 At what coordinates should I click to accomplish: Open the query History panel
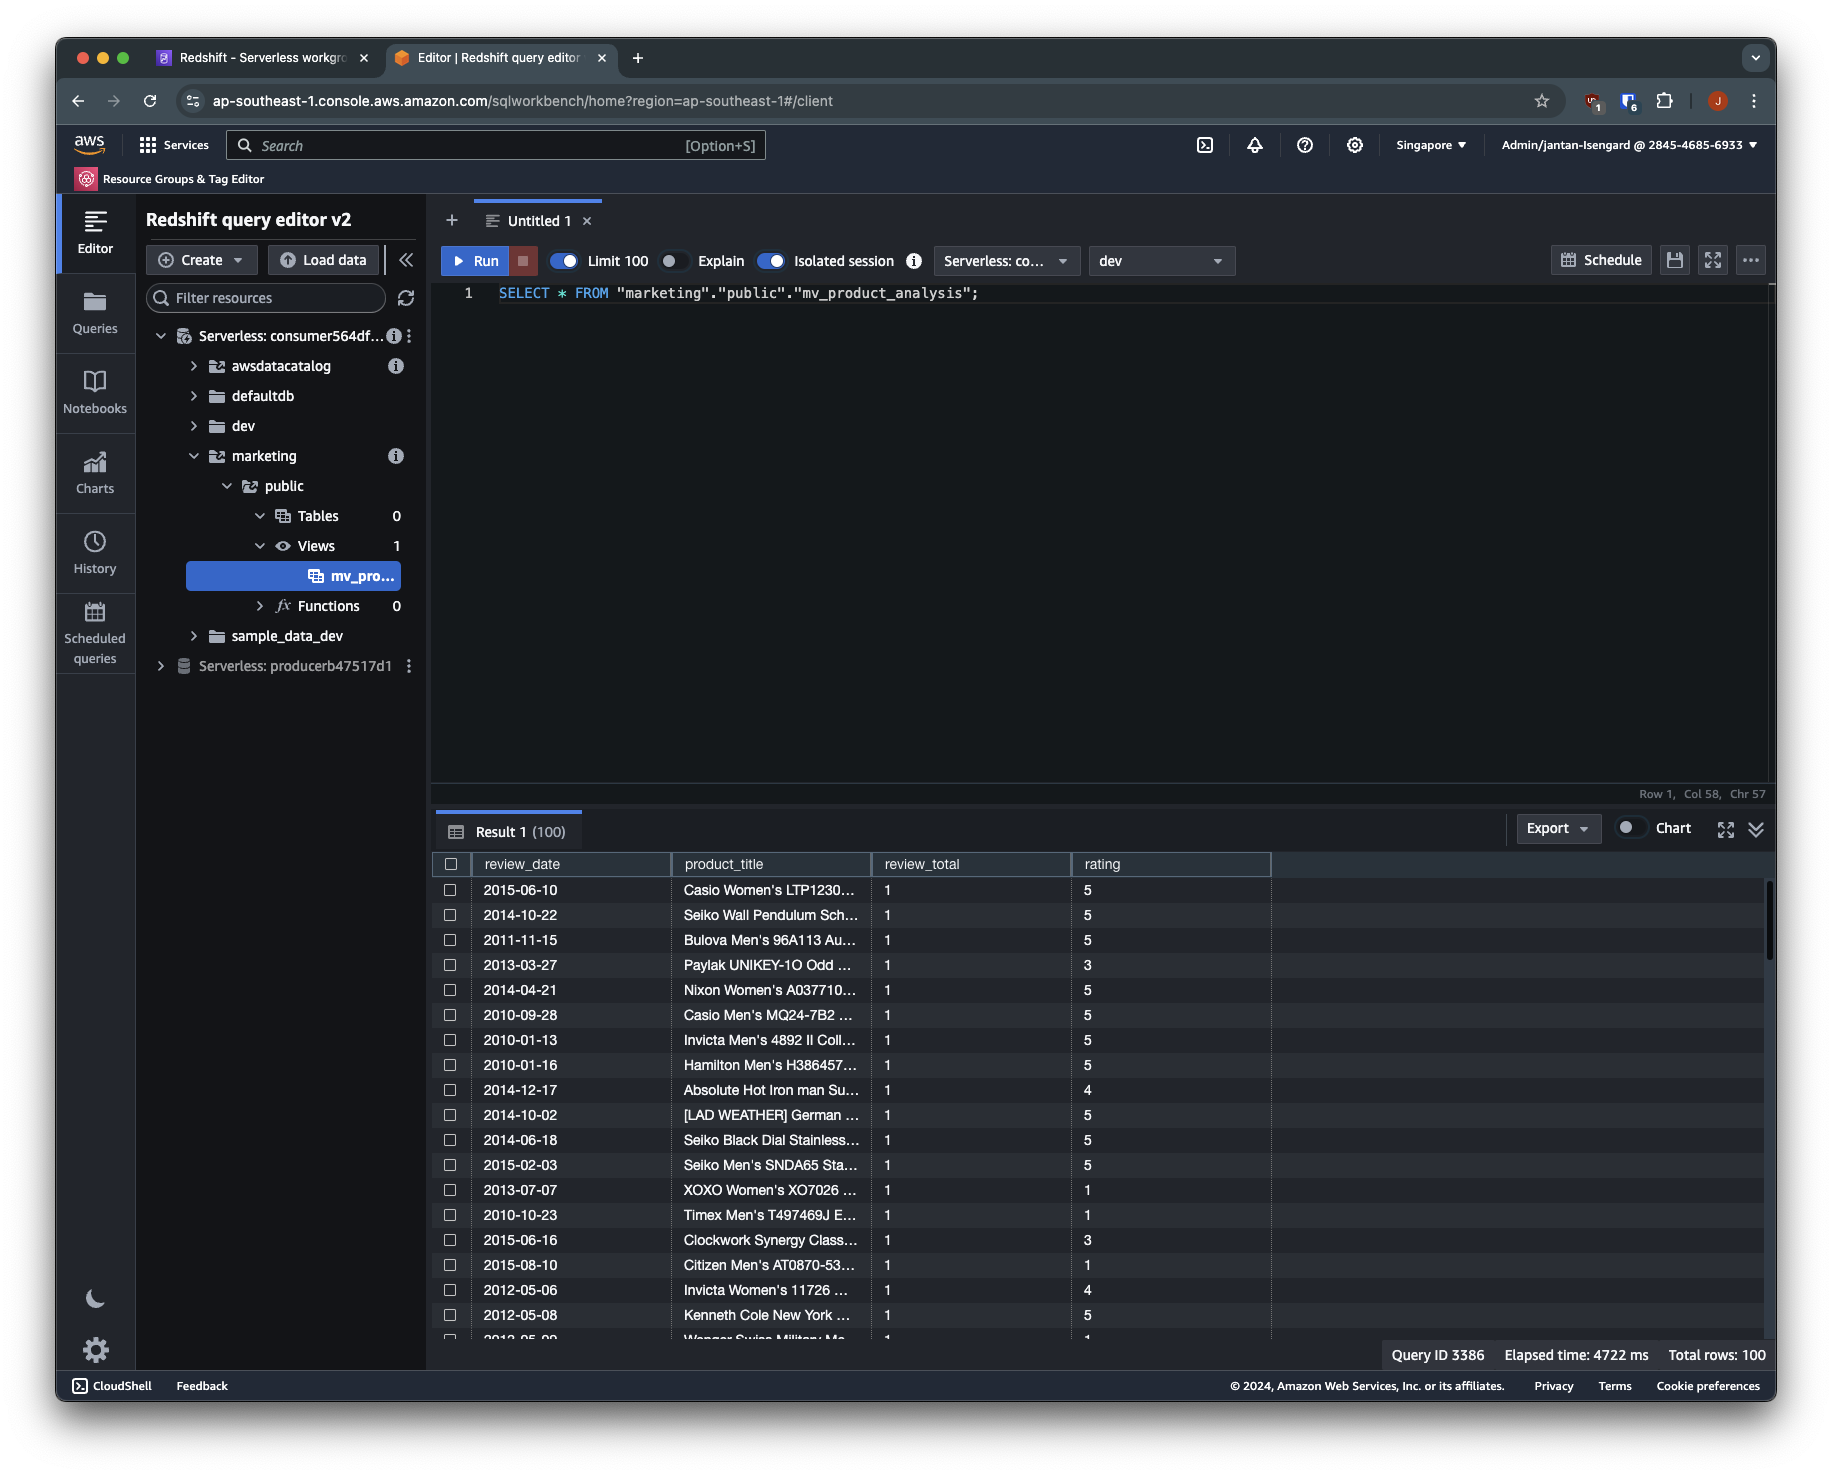[95, 552]
